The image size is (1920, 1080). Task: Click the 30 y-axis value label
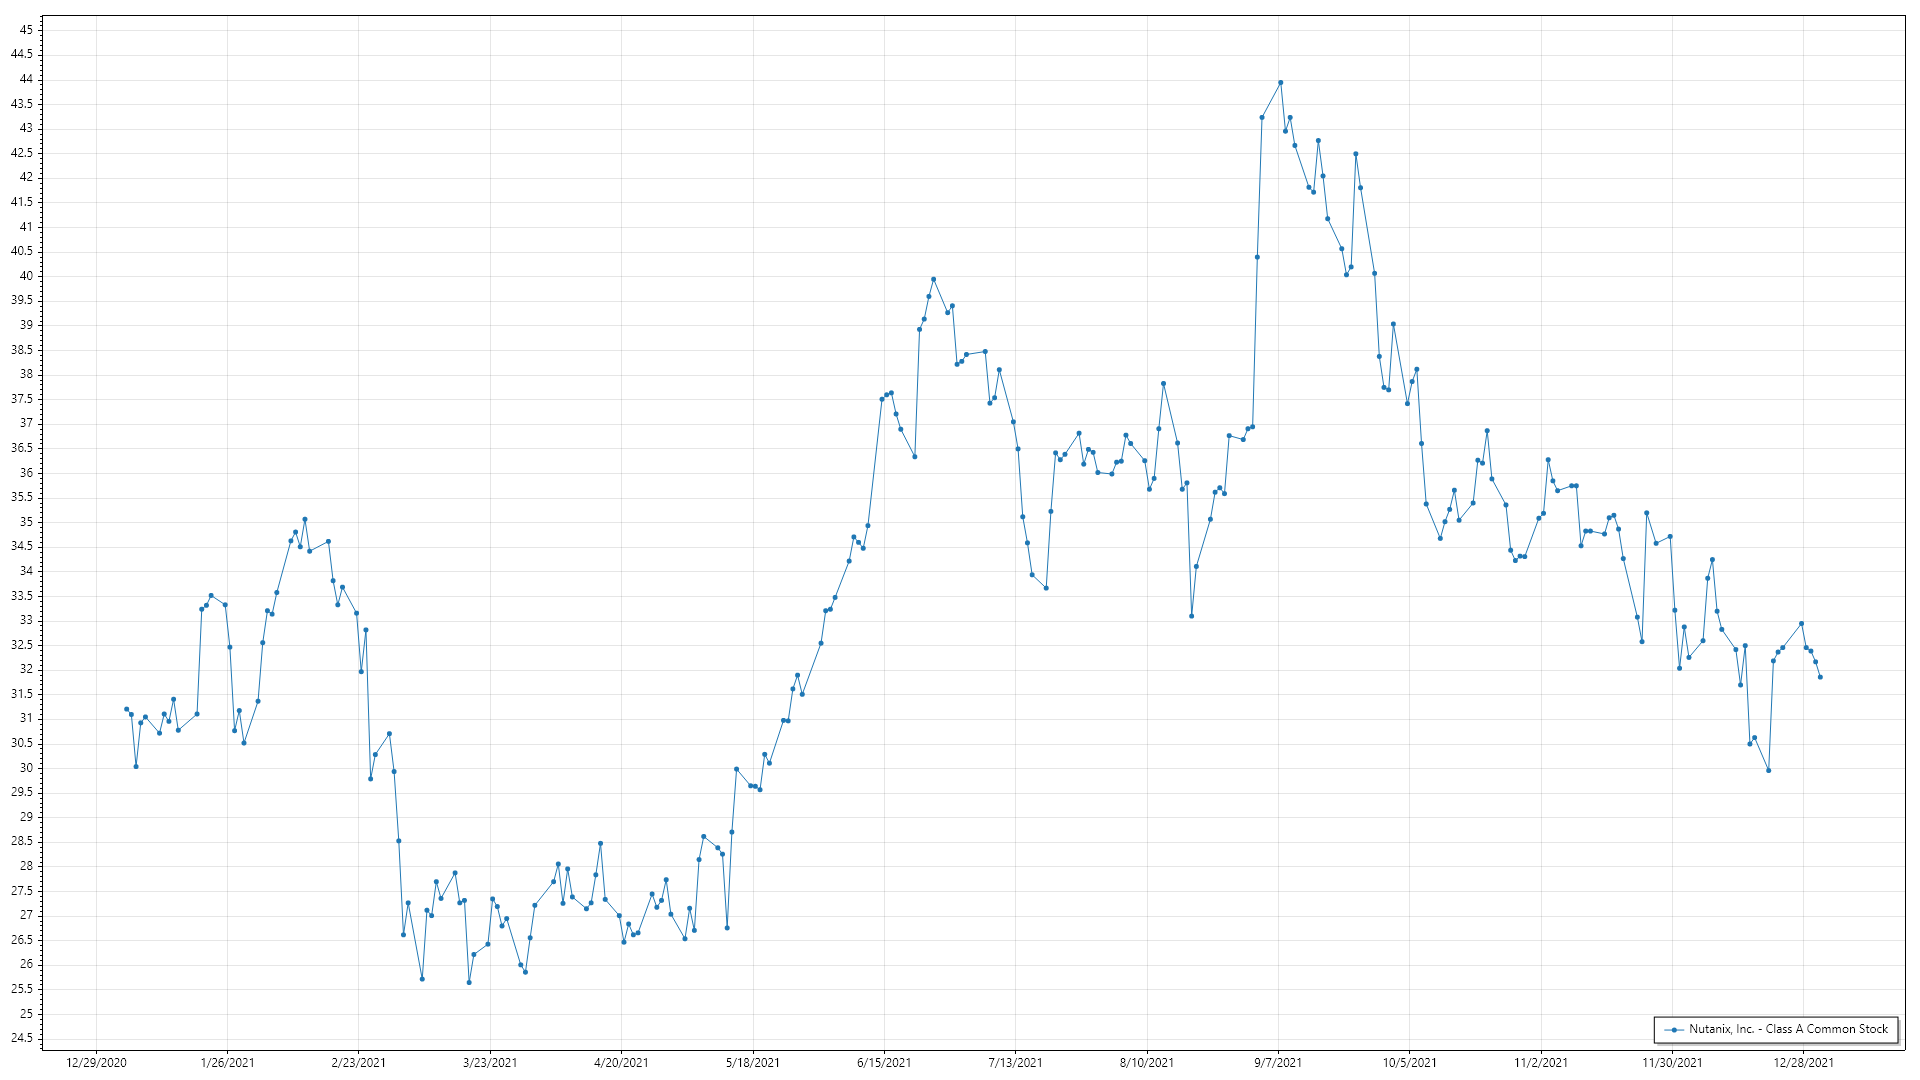point(26,768)
